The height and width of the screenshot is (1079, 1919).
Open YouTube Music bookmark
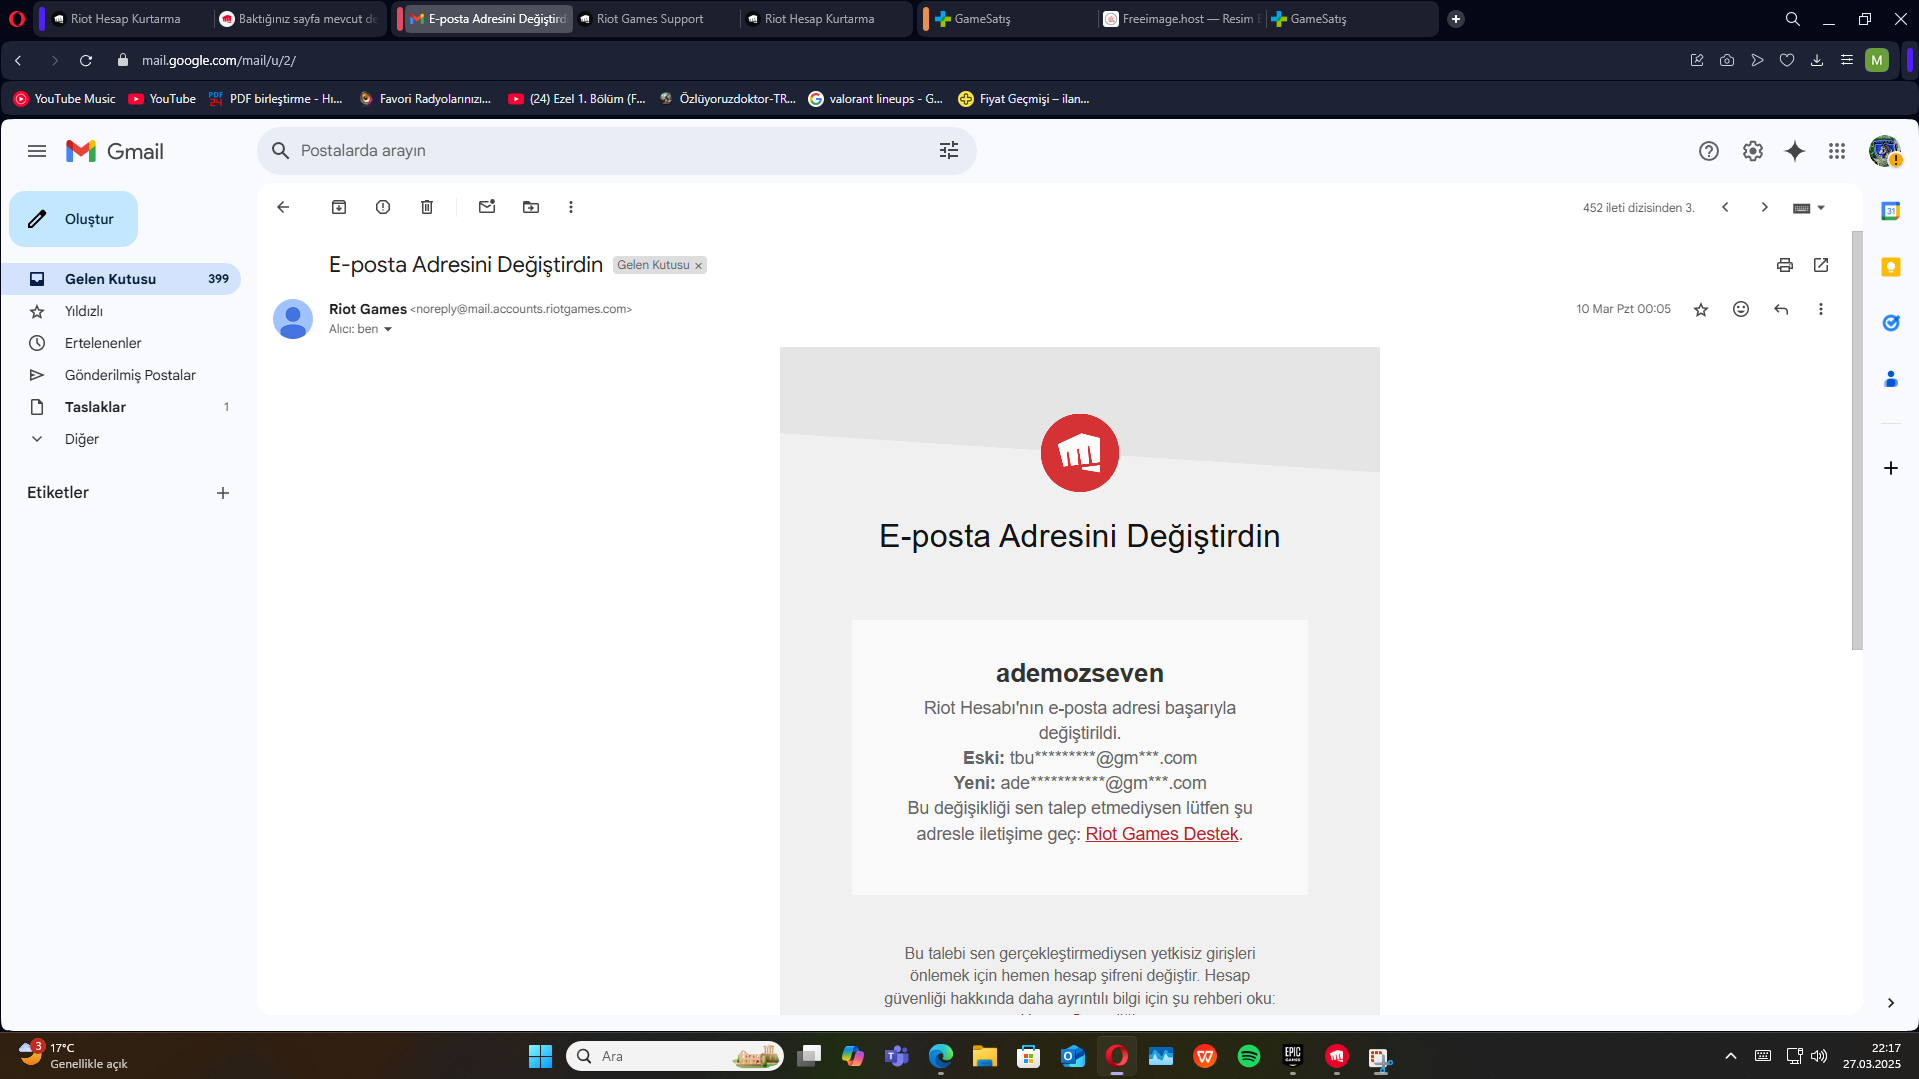coord(65,99)
